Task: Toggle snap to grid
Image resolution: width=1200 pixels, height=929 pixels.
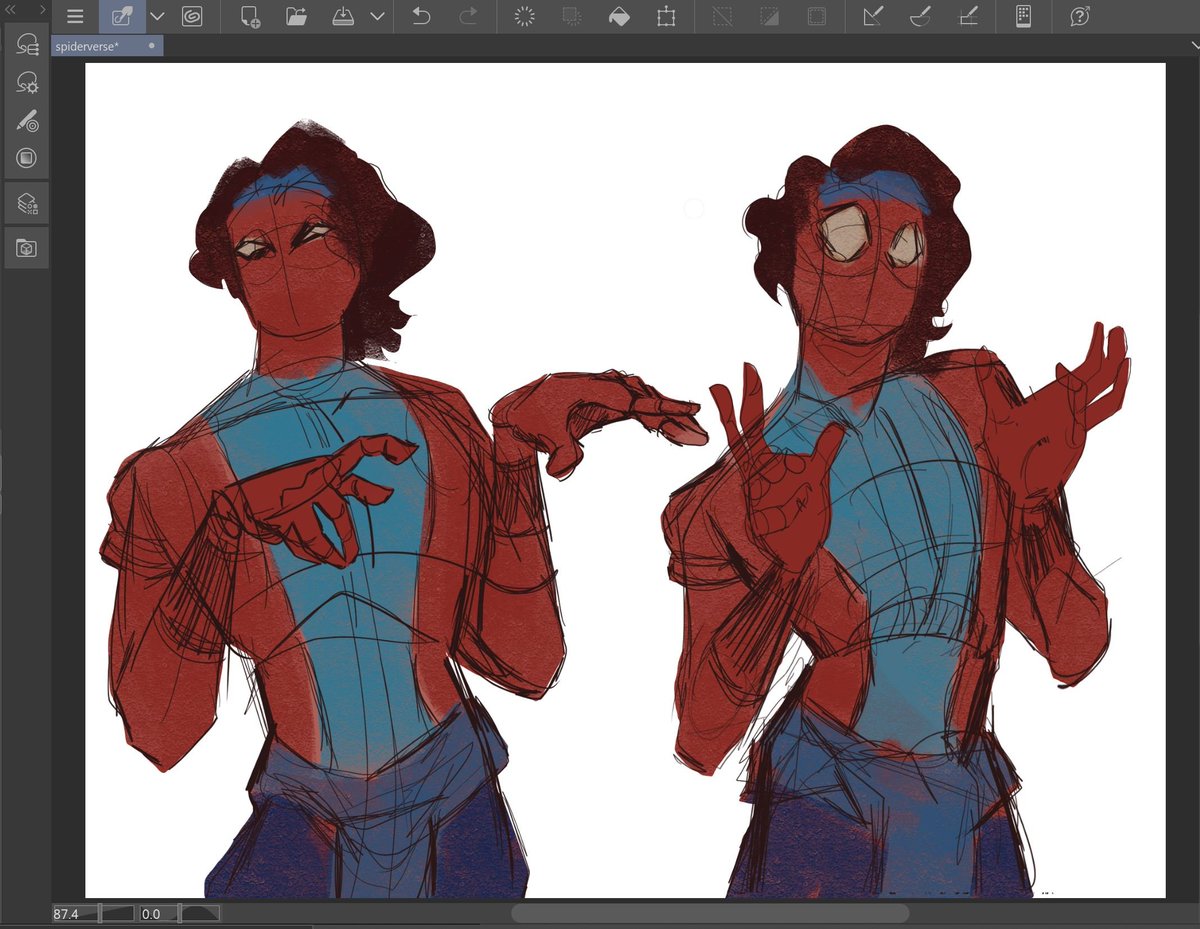Action: (967, 16)
